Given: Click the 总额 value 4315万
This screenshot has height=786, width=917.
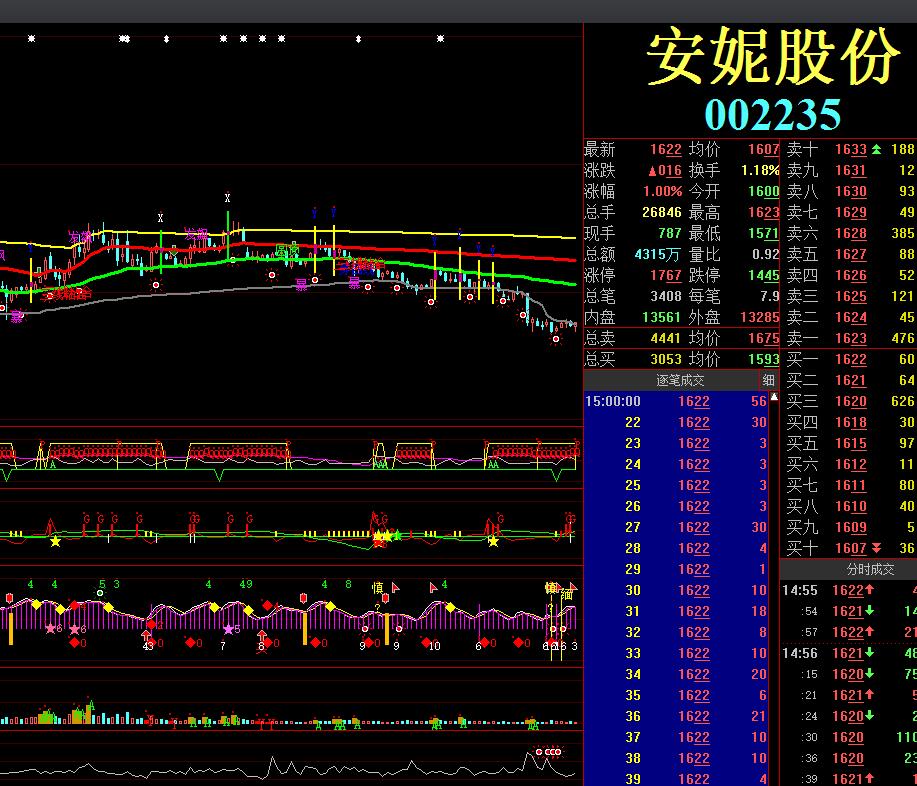Looking at the screenshot, I should 659,254.
